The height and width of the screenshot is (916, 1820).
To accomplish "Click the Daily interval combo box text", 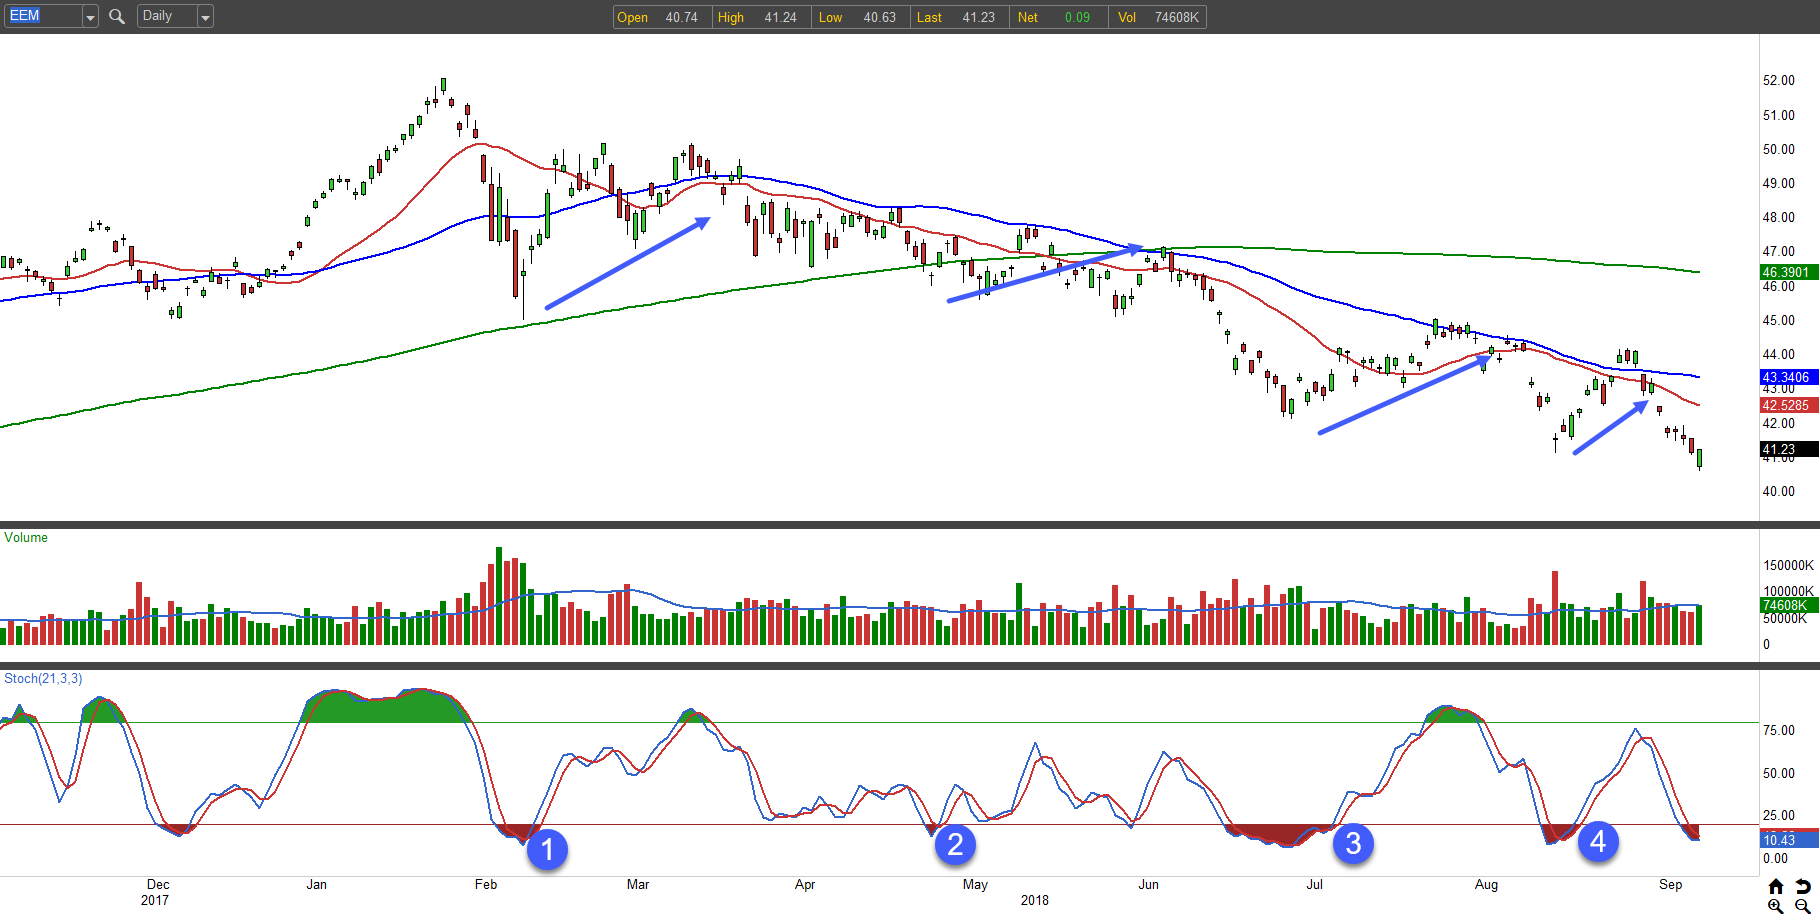I will [165, 16].
